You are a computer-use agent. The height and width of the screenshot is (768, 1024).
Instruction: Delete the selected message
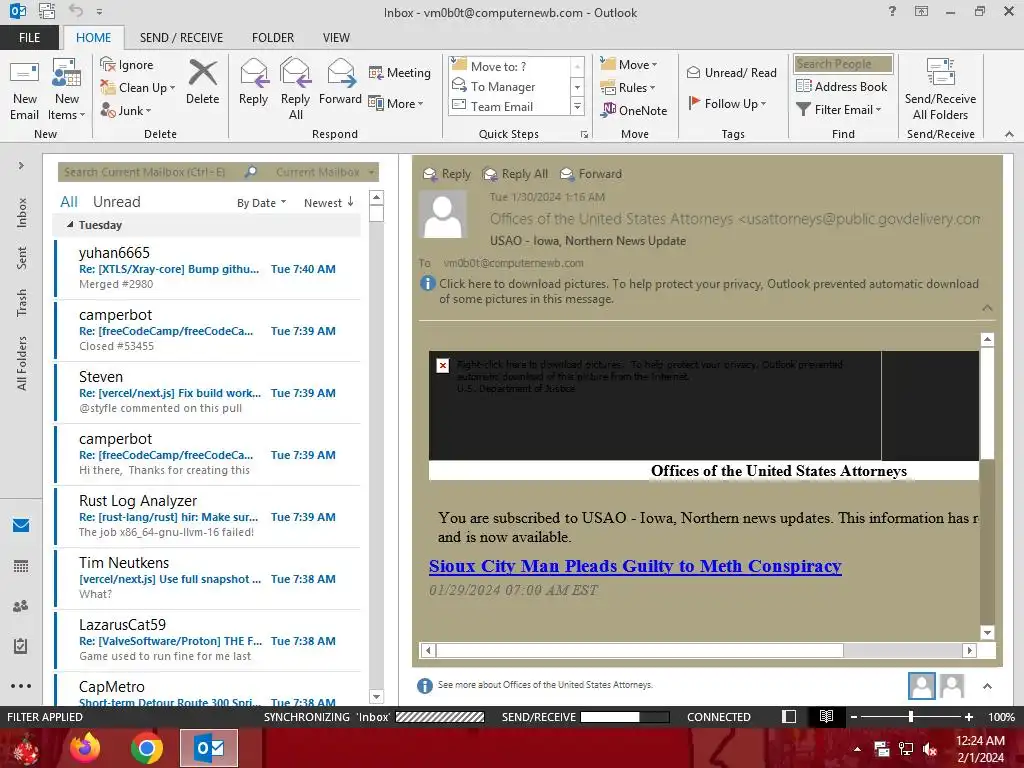202,82
